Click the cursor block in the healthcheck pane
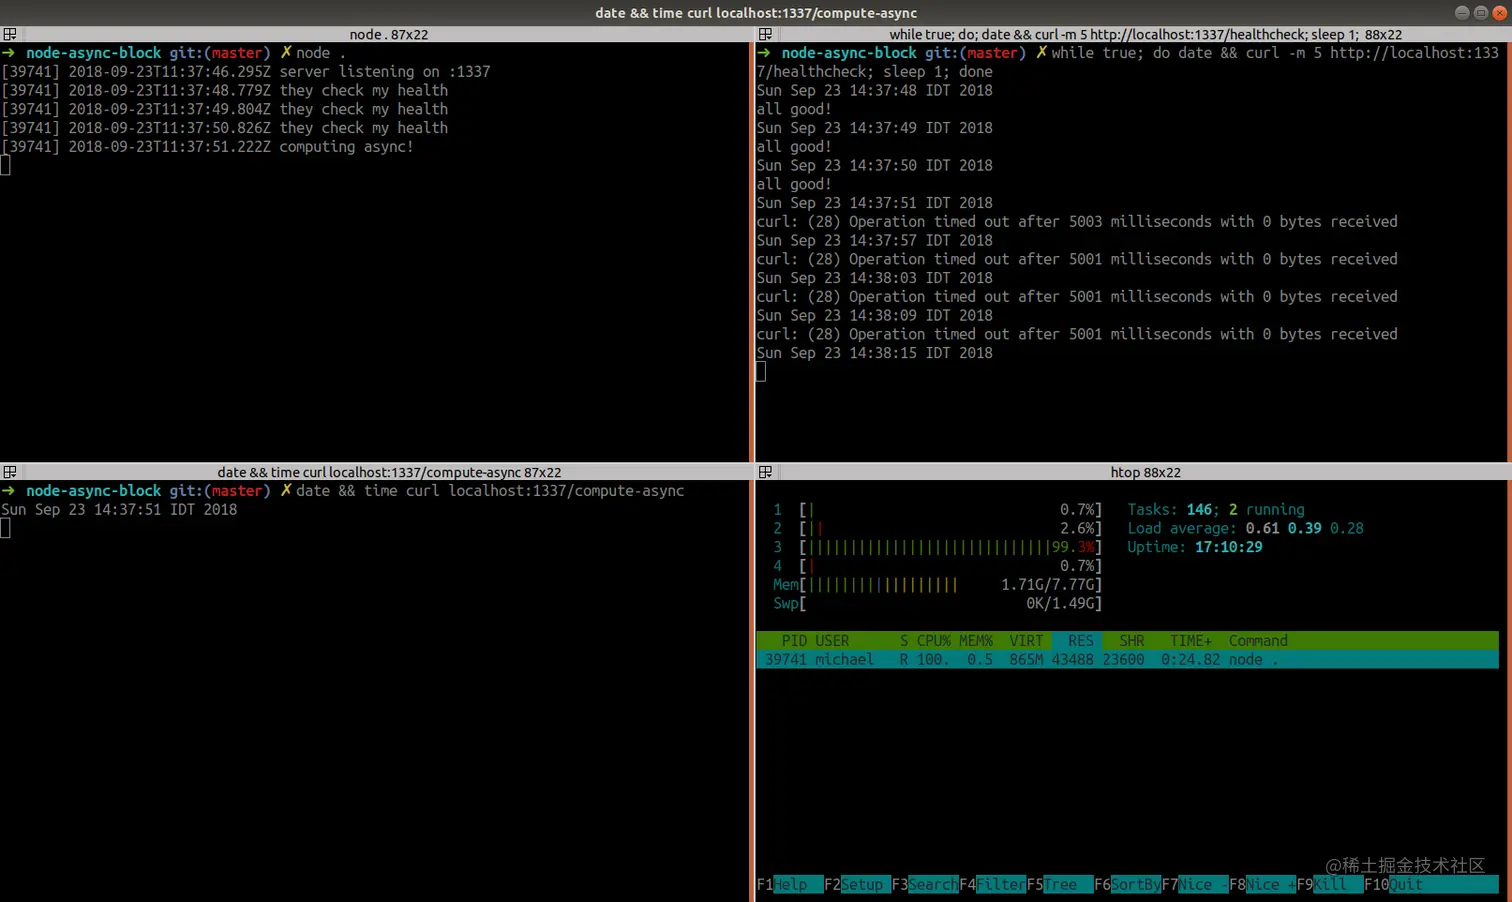 [x=761, y=372]
